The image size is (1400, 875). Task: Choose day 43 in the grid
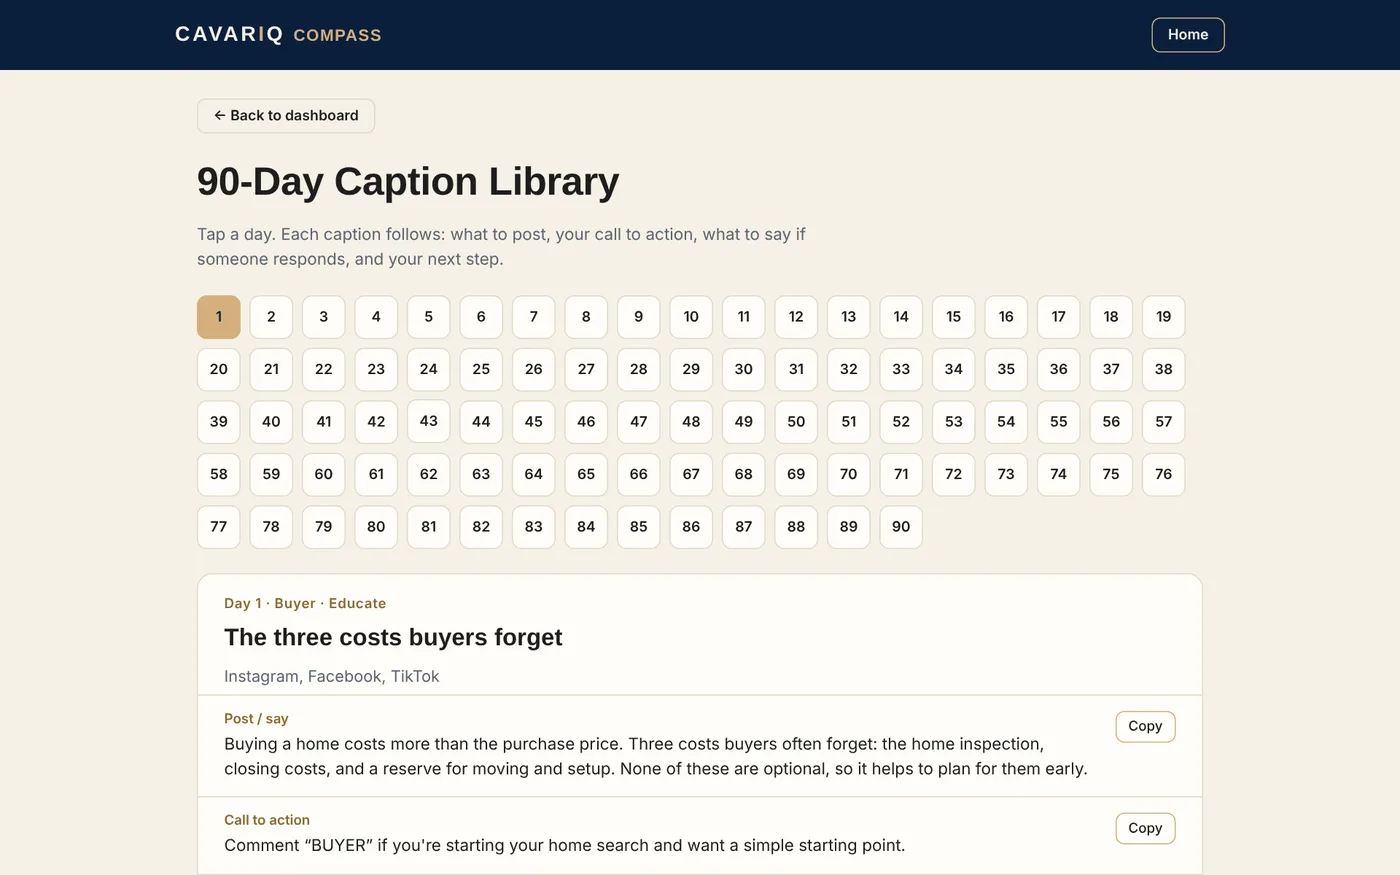click(429, 421)
